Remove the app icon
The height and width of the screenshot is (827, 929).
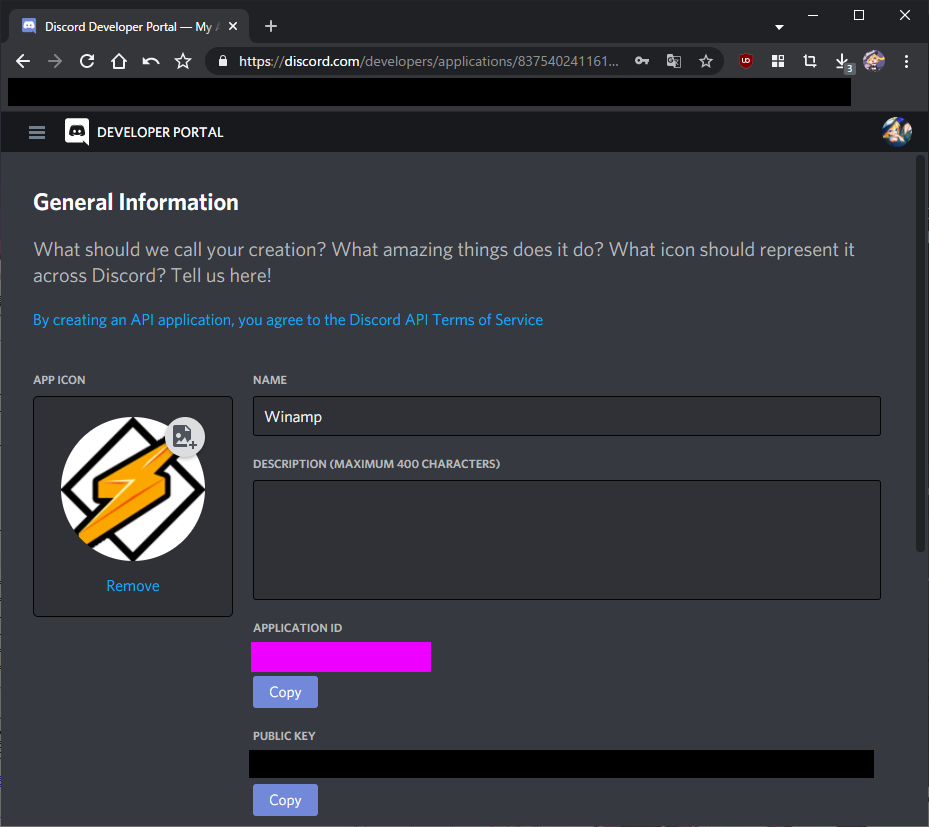(133, 586)
